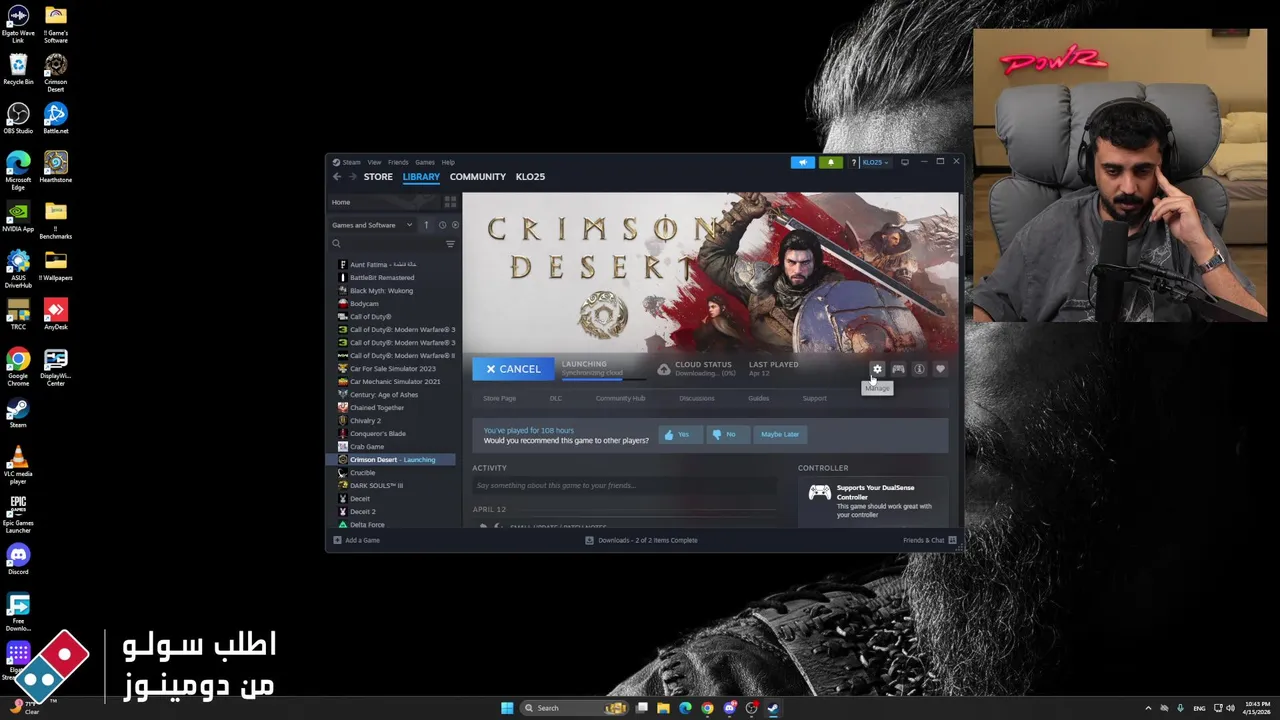Click the sort ascending arrow in library sidebar

[426, 225]
